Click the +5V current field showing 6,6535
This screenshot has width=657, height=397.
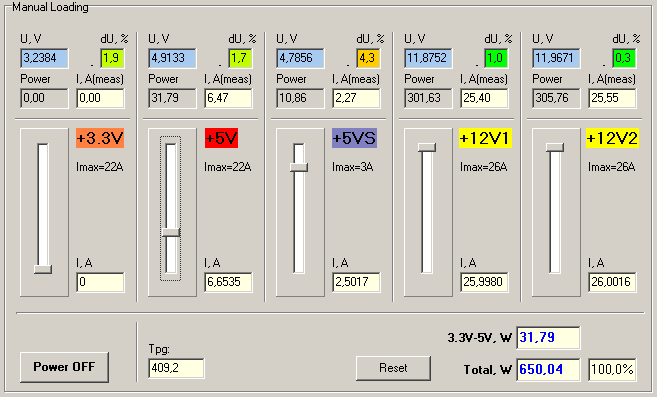pos(228,282)
